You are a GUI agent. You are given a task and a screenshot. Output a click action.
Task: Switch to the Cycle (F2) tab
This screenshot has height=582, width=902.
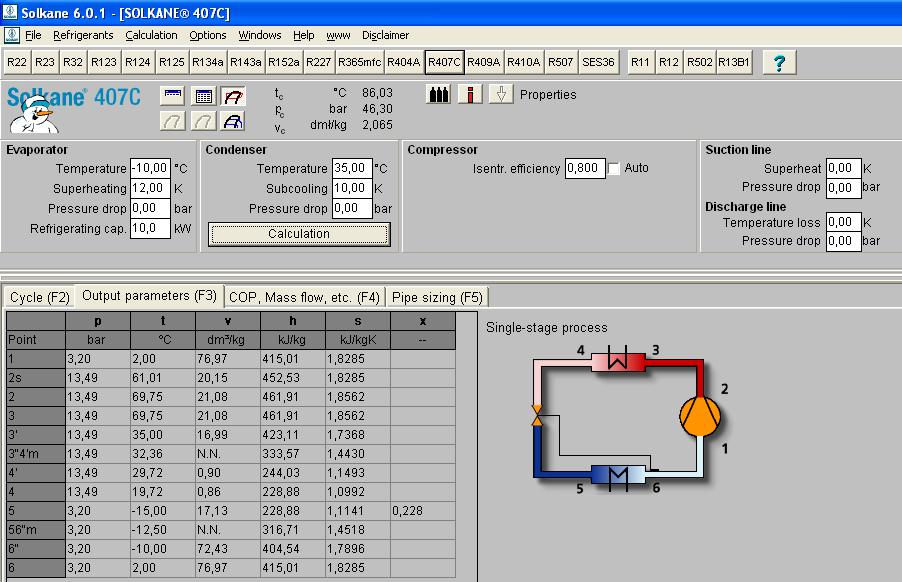pyautogui.click(x=40, y=297)
